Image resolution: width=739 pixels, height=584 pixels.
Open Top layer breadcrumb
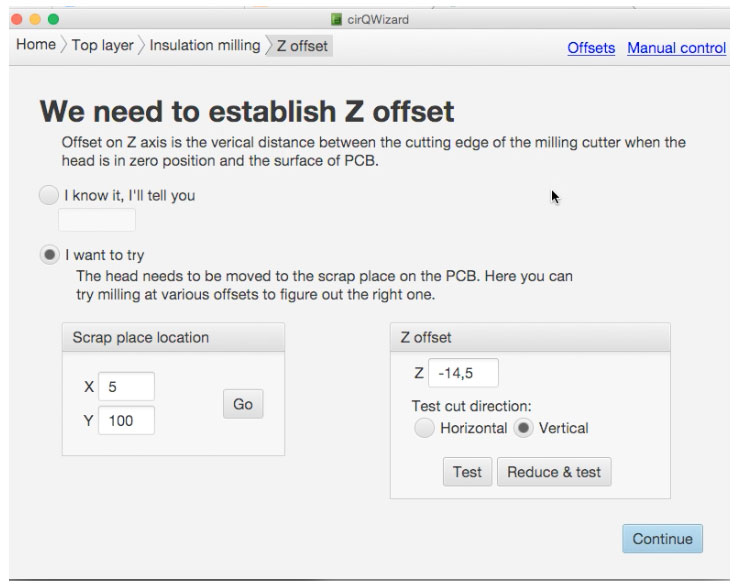tap(102, 45)
